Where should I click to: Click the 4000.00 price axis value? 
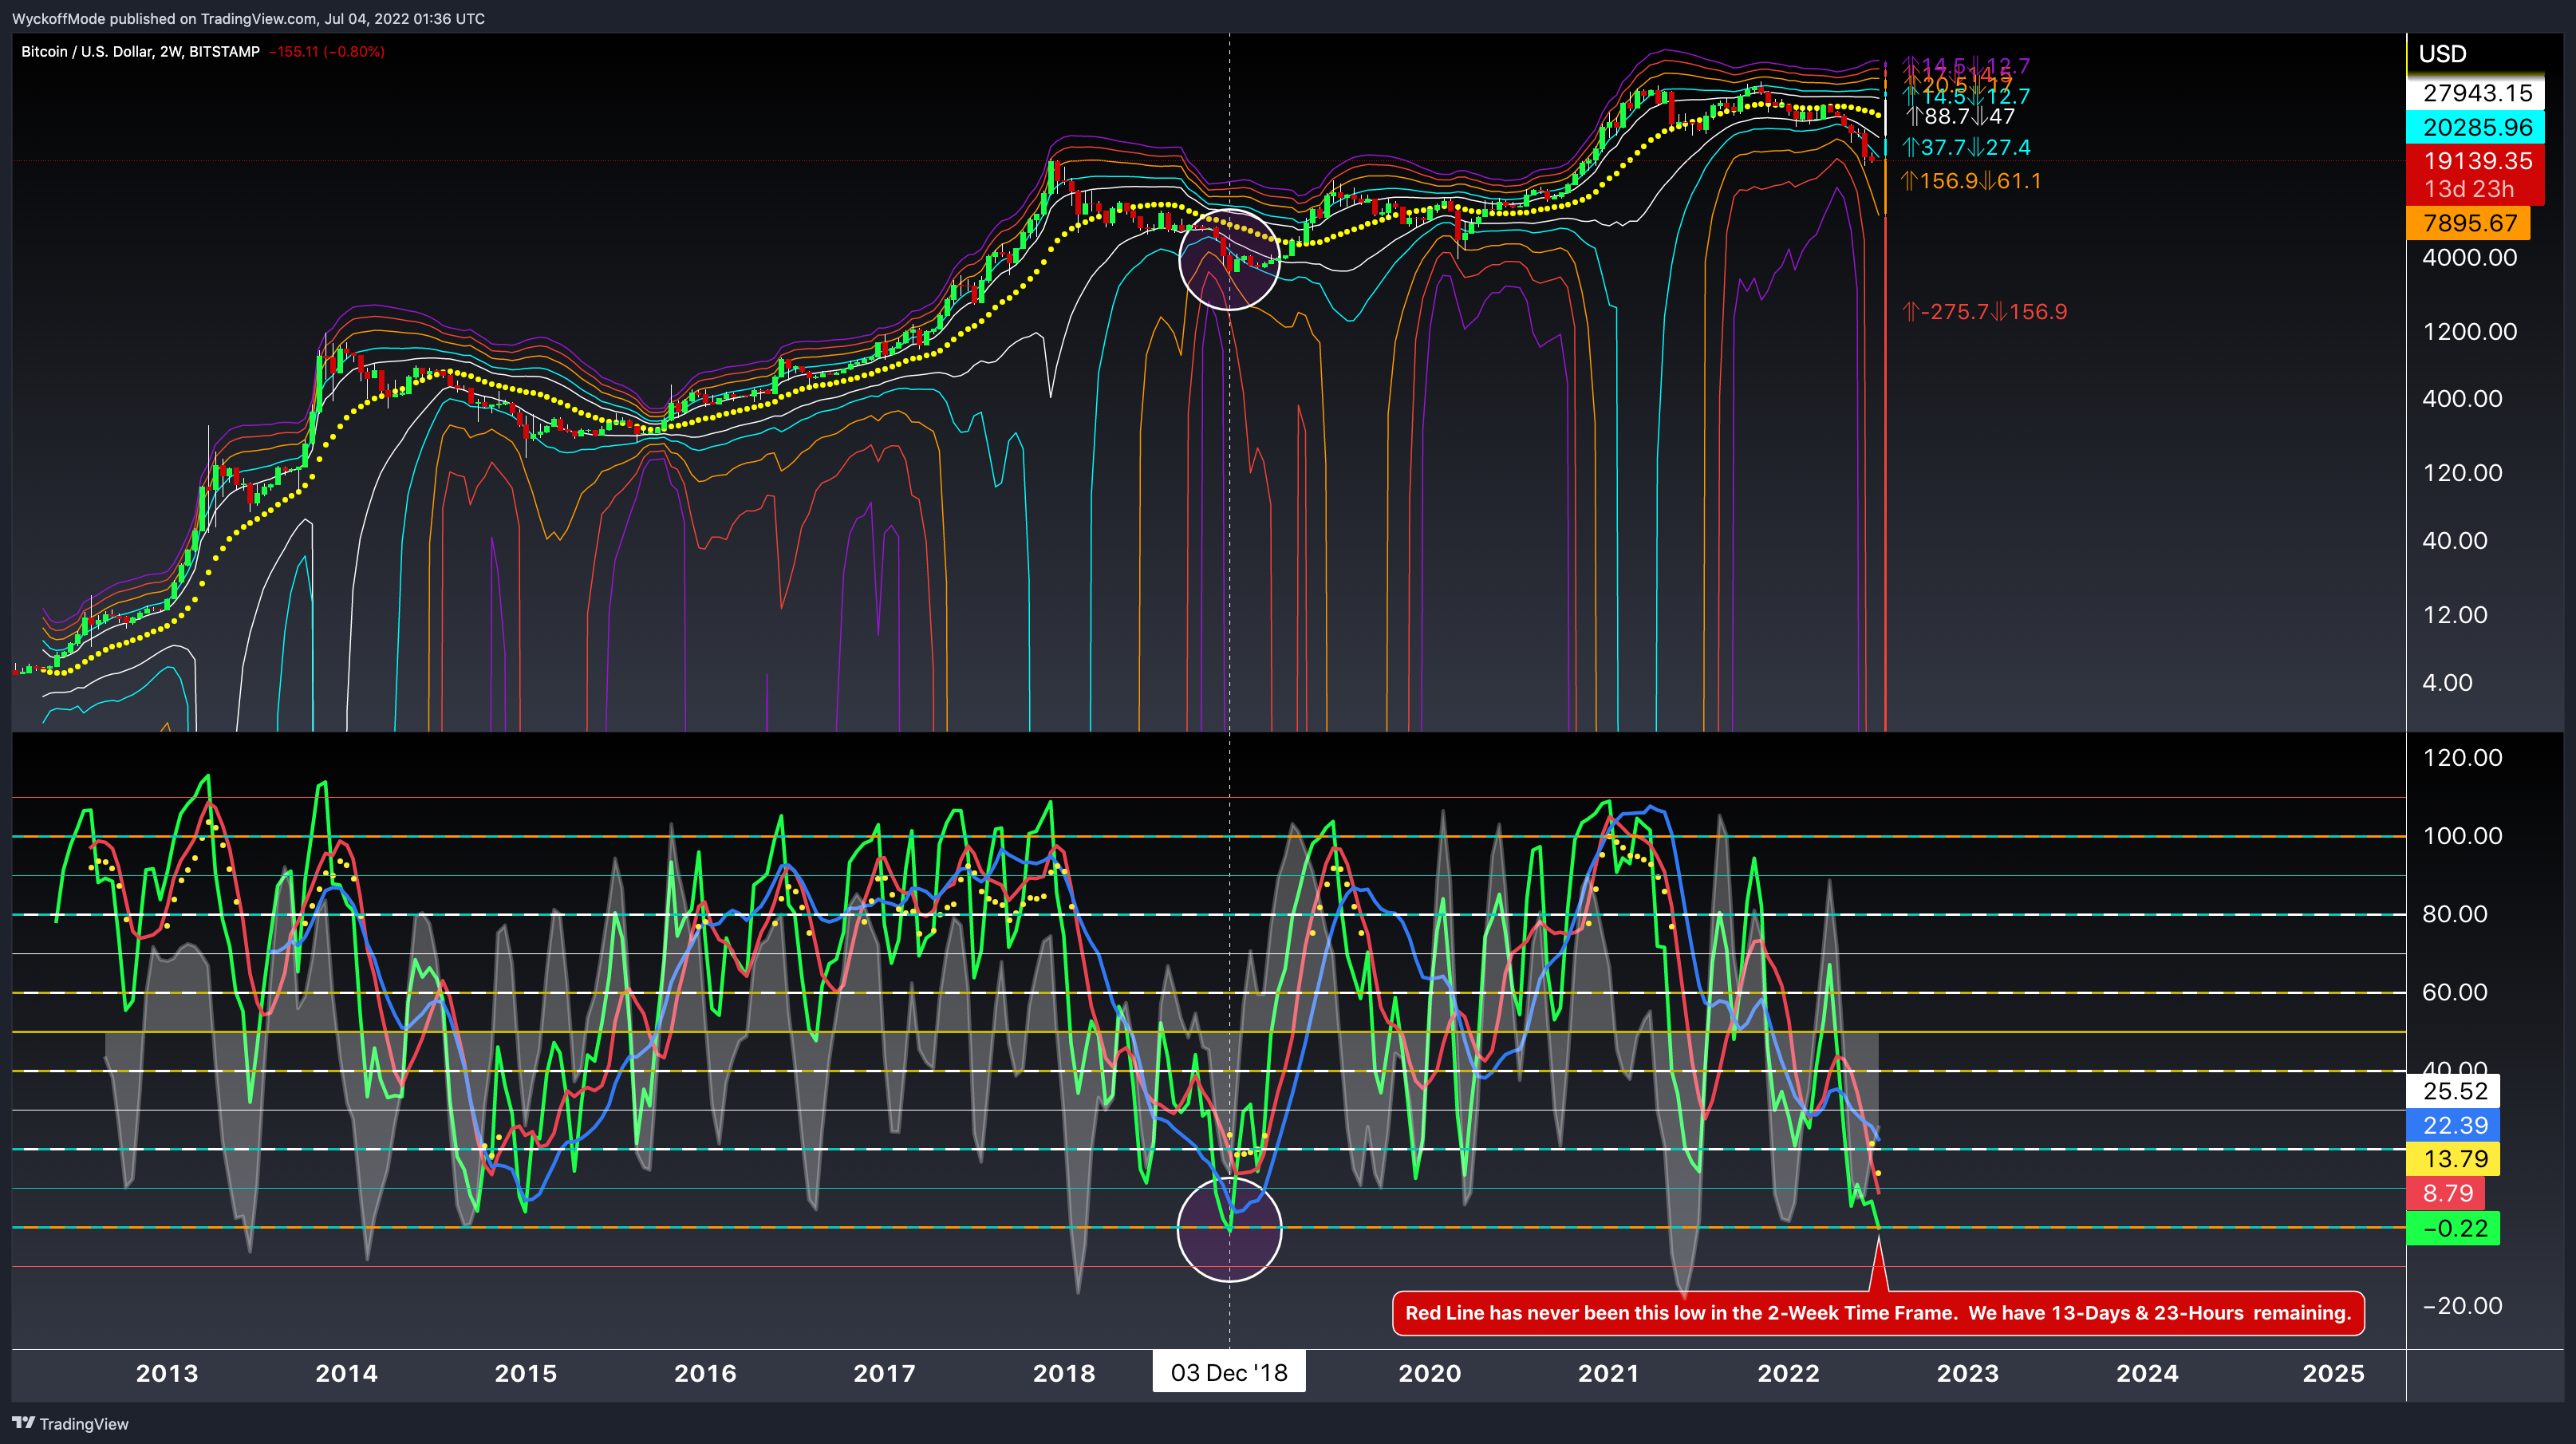[x=2469, y=257]
